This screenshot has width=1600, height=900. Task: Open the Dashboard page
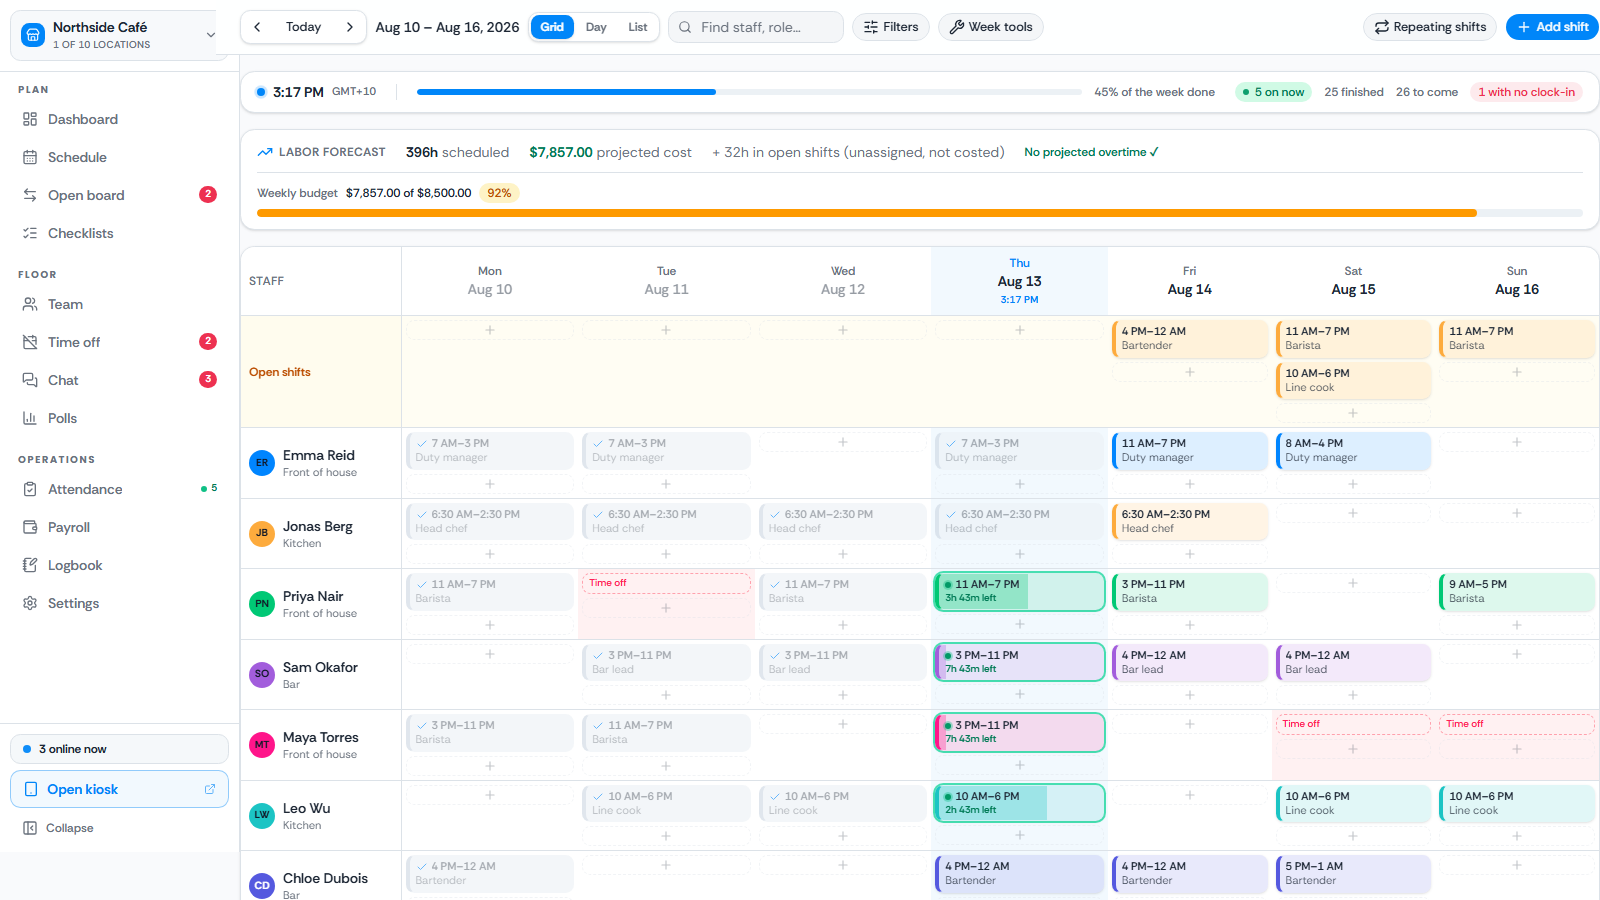[119, 119]
